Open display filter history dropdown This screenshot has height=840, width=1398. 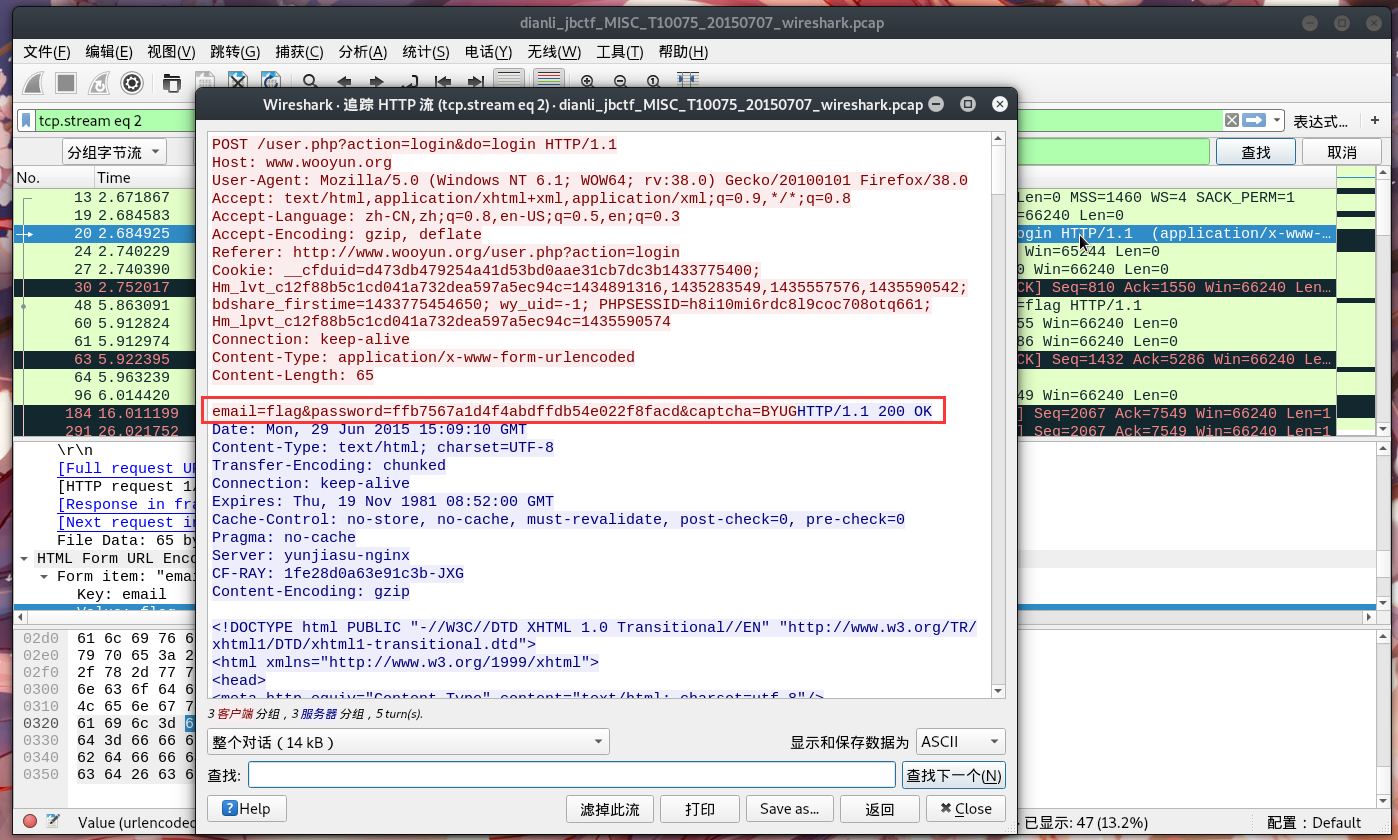1277,121
